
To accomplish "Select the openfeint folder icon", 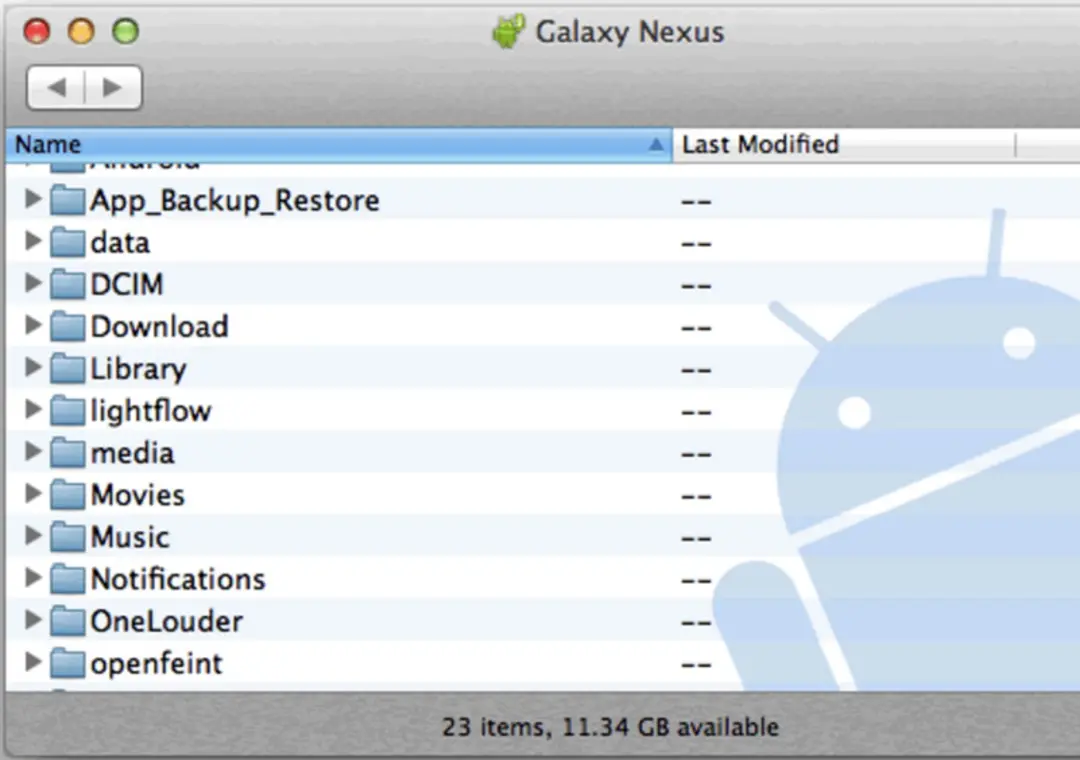I will (68, 662).
